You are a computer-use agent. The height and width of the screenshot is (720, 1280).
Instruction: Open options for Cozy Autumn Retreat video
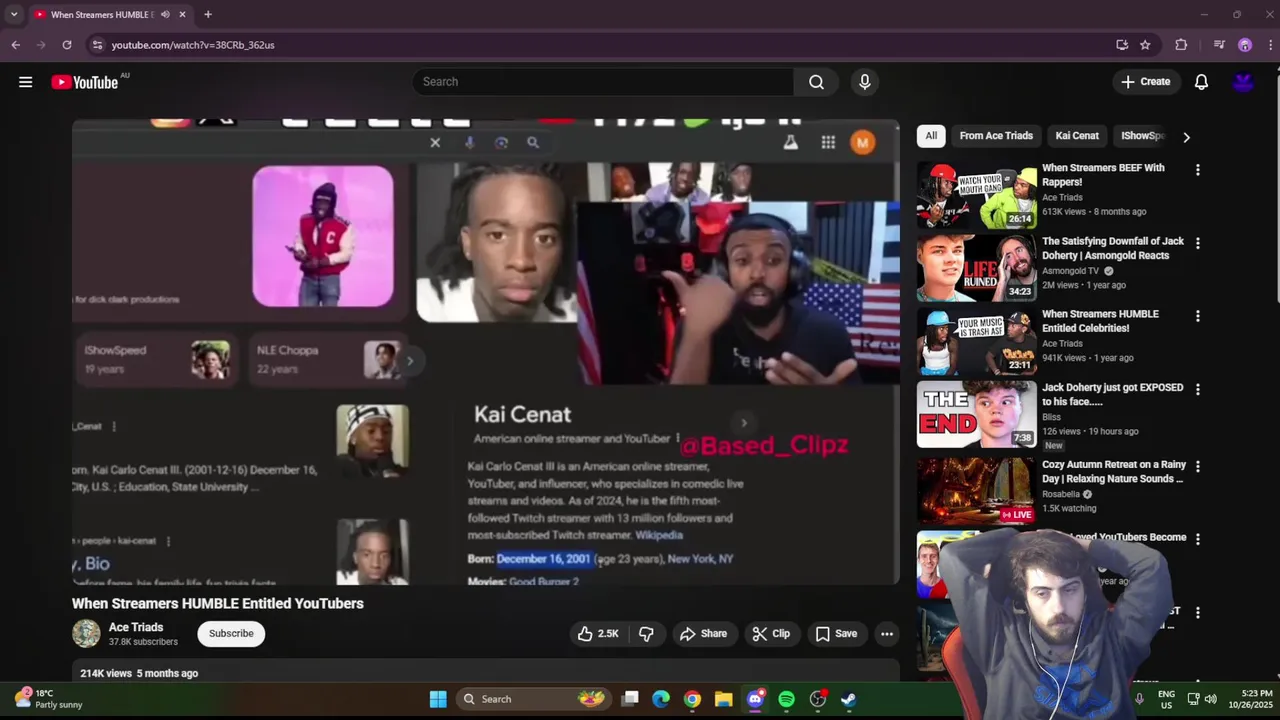pyautogui.click(x=1197, y=466)
